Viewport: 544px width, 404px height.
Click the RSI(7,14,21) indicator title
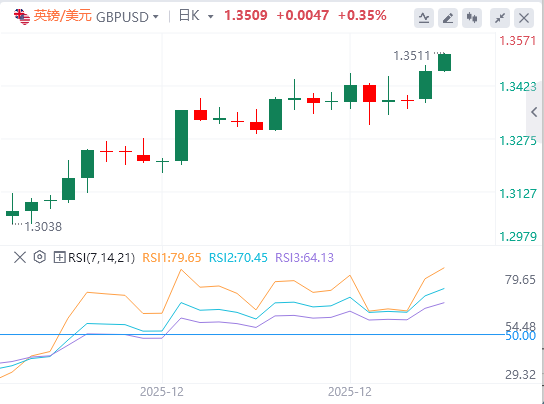pos(101,258)
